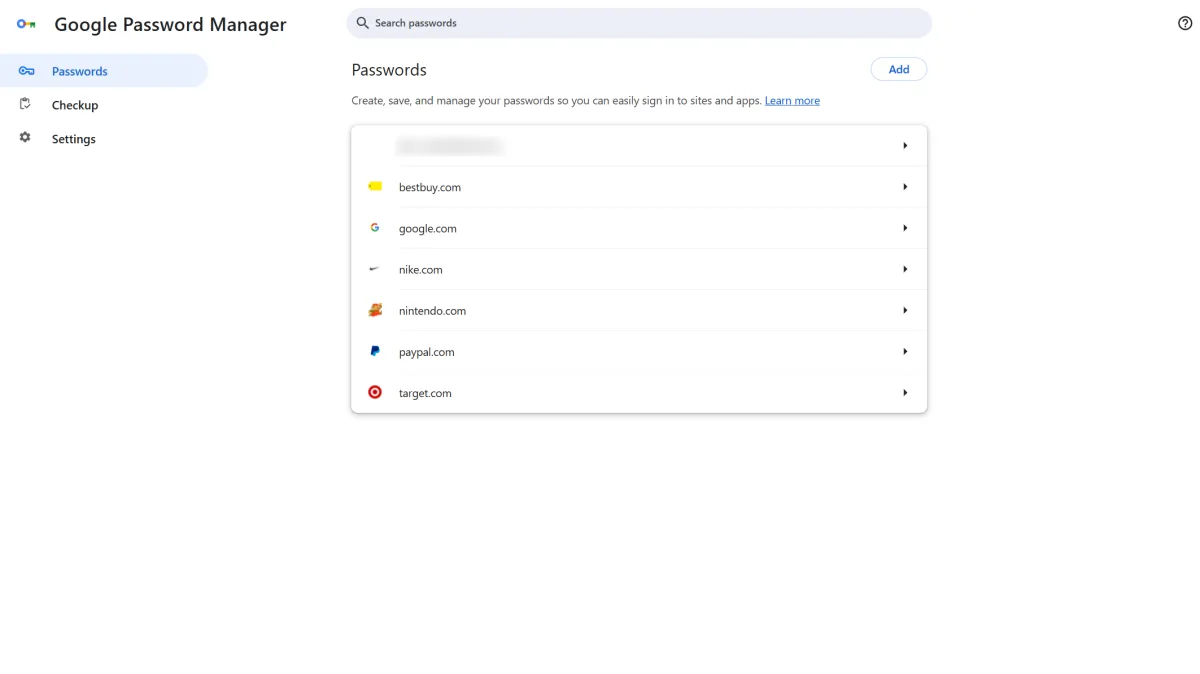The height and width of the screenshot is (674, 1200).
Task: Click the Nike swoosh favicon
Action: [x=375, y=270]
